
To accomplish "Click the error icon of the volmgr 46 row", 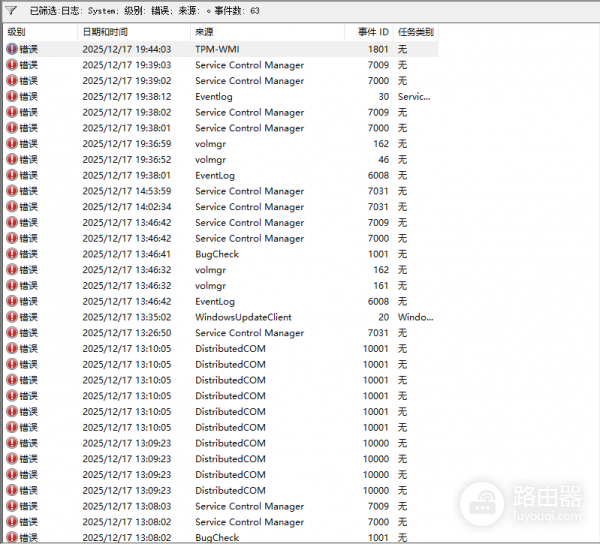I will (12, 159).
